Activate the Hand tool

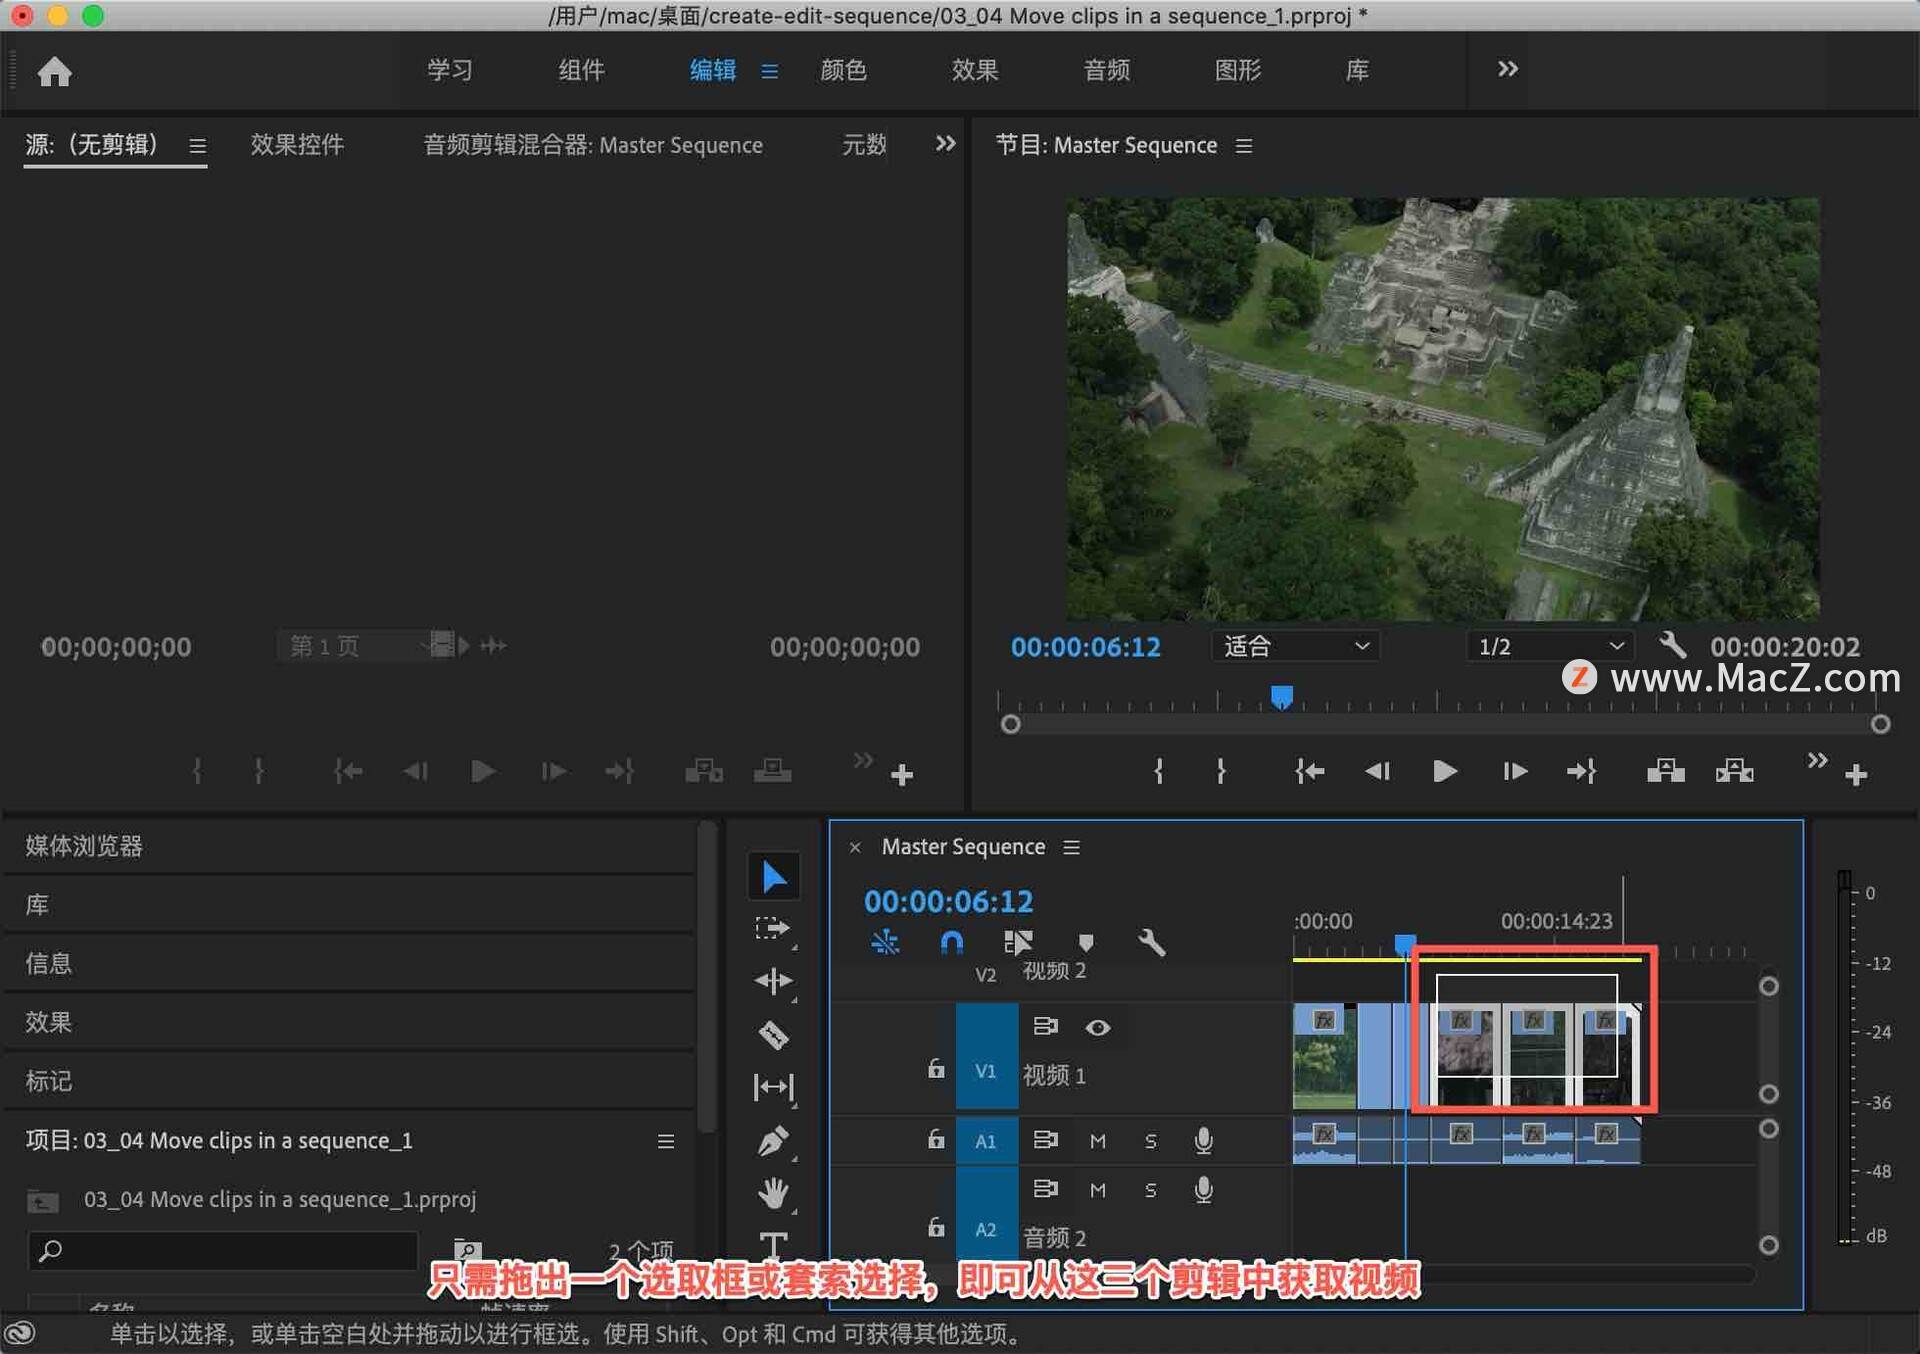point(773,1192)
